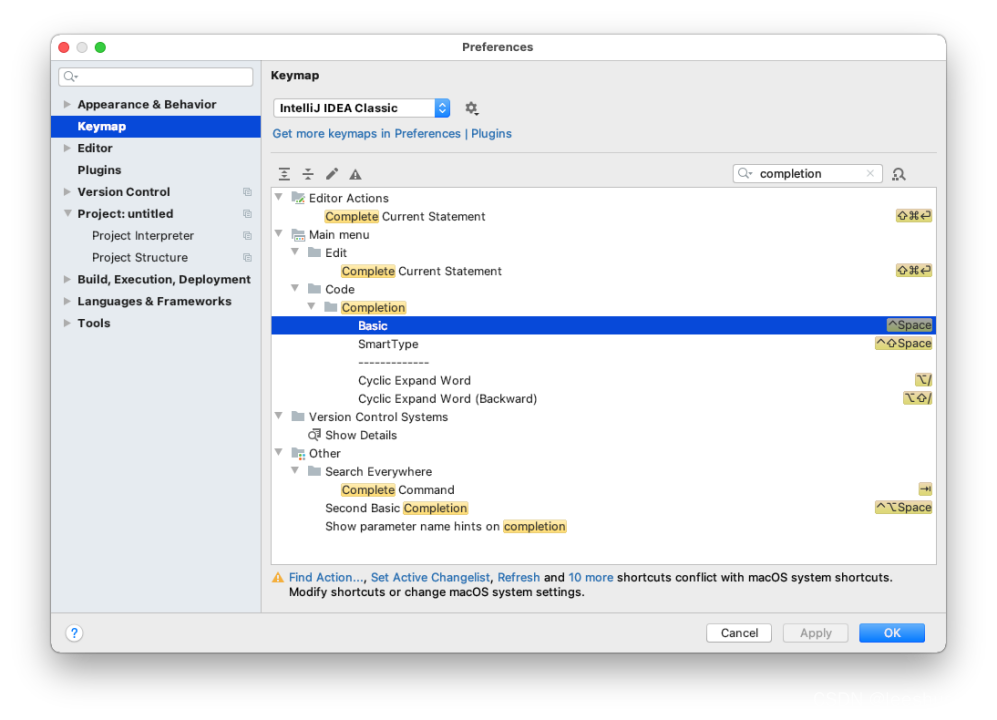Select the SmartType action row

(603, 344)
